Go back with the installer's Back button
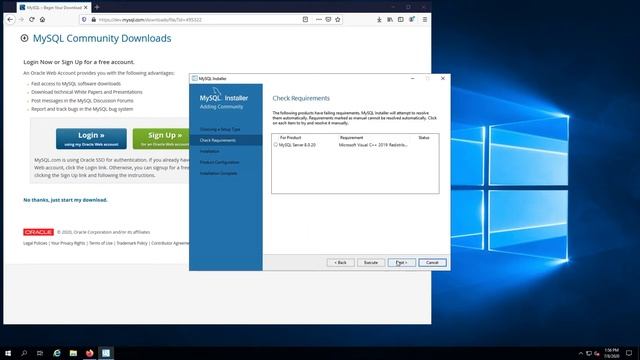Viewport: 640px width, 360px height. (x=340, y=262)
